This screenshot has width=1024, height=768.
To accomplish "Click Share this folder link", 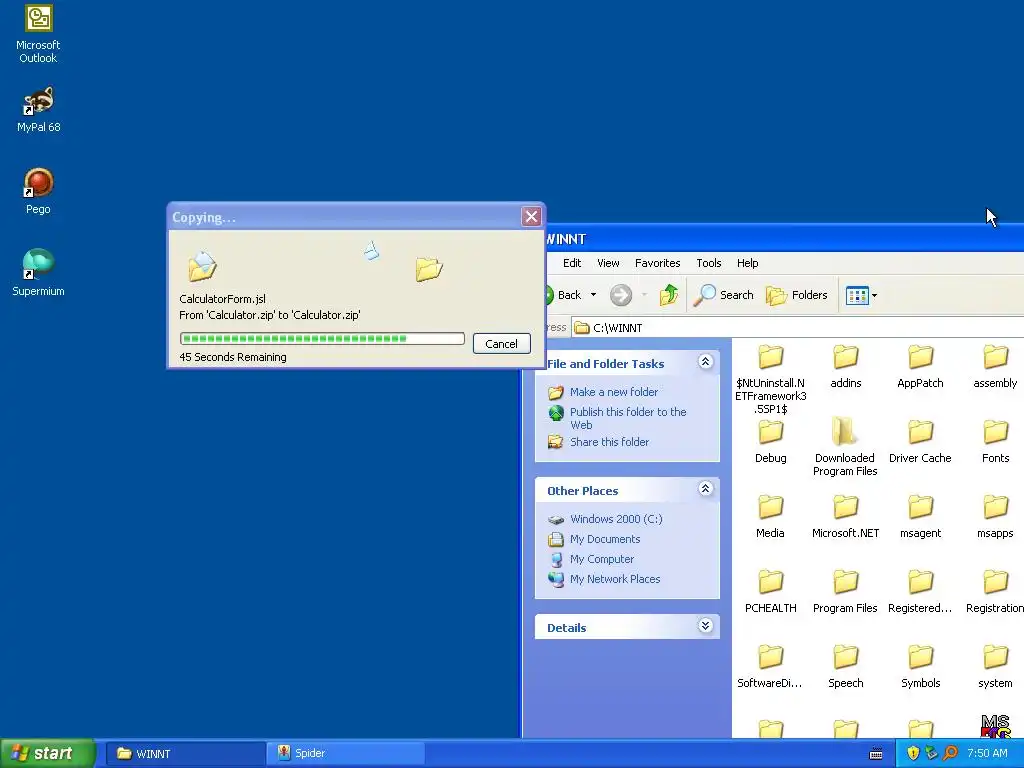I will pyautogui.click(x=609, y=442).
